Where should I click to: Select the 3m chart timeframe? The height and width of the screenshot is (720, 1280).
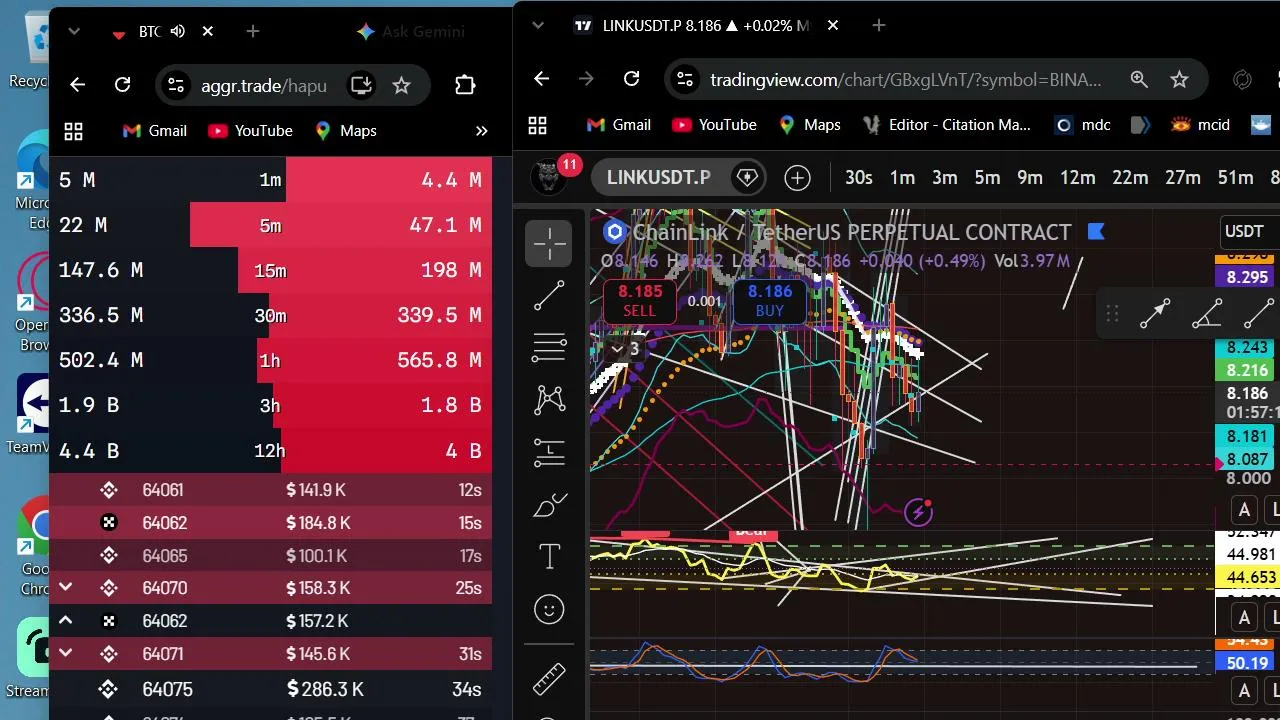(x=945, y=178)
